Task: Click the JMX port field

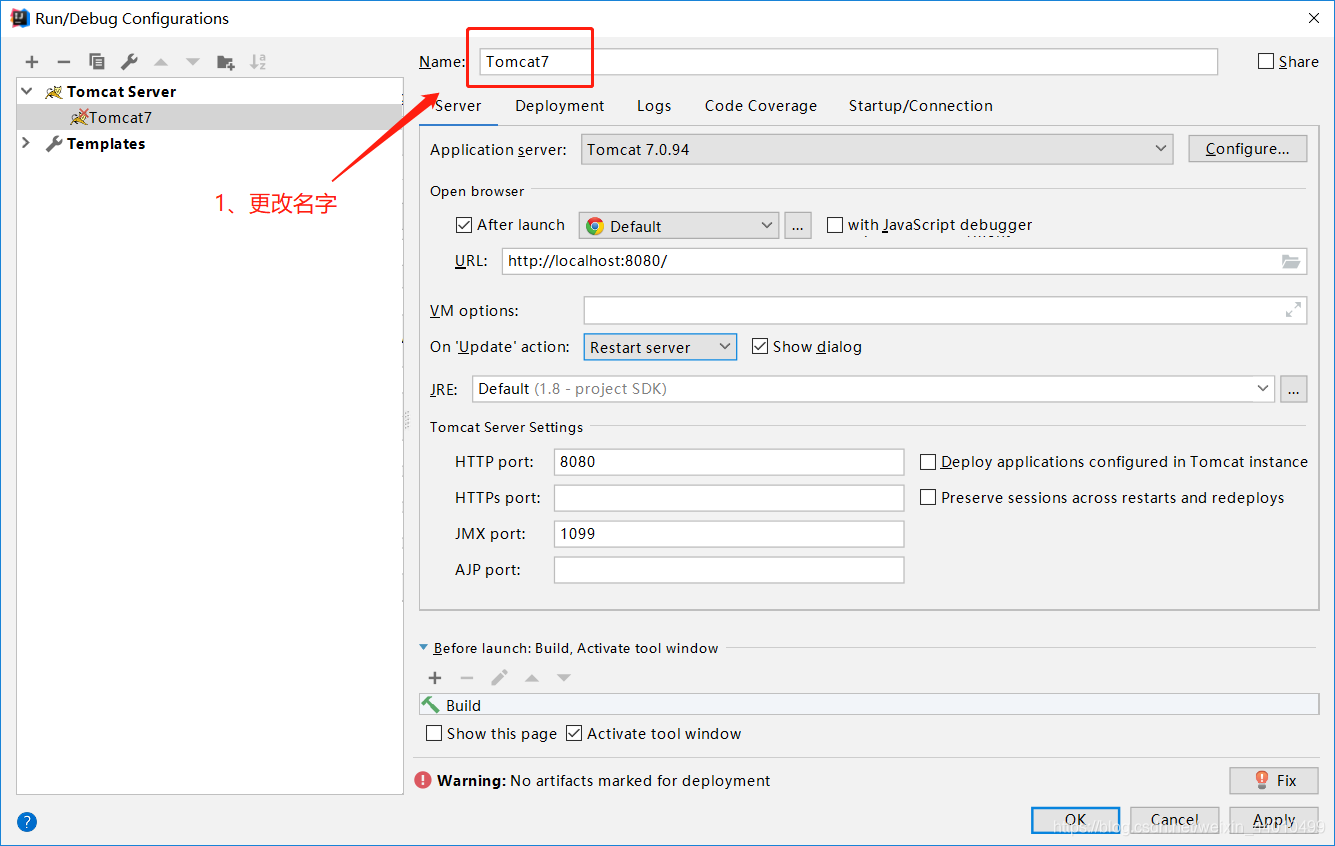Action: [729, 533]
